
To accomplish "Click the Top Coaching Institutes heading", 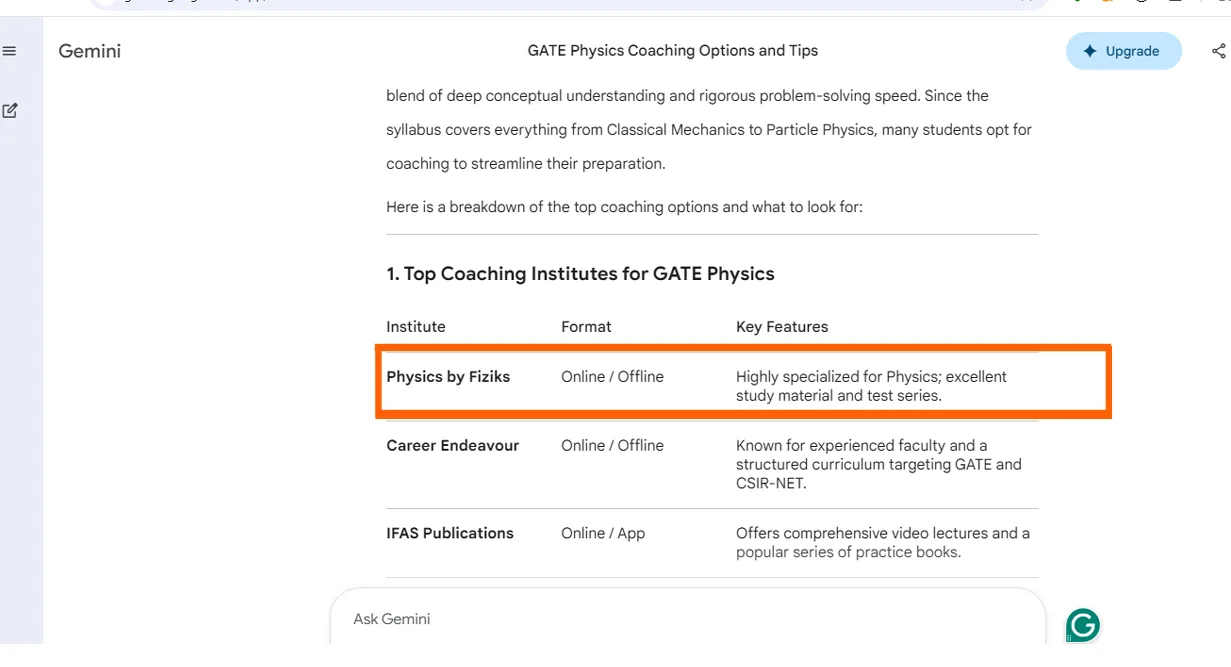I will (x=581, y=274).
